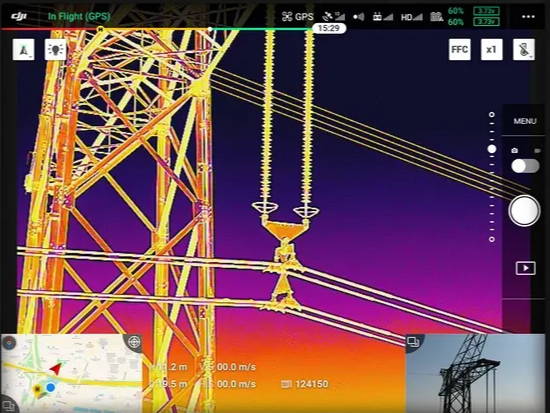Open the three-dot general settings menu
This screenshot has height=413, width=550.
(x=528, y=16)
